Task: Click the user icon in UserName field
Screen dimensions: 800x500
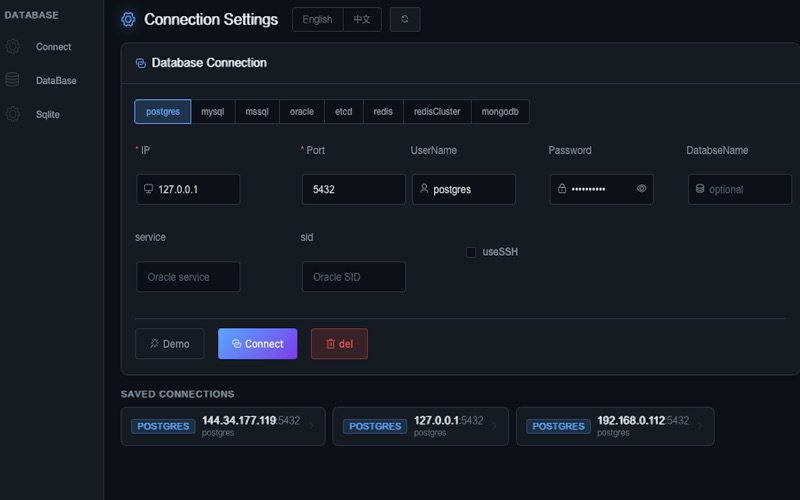Action: 424,188
